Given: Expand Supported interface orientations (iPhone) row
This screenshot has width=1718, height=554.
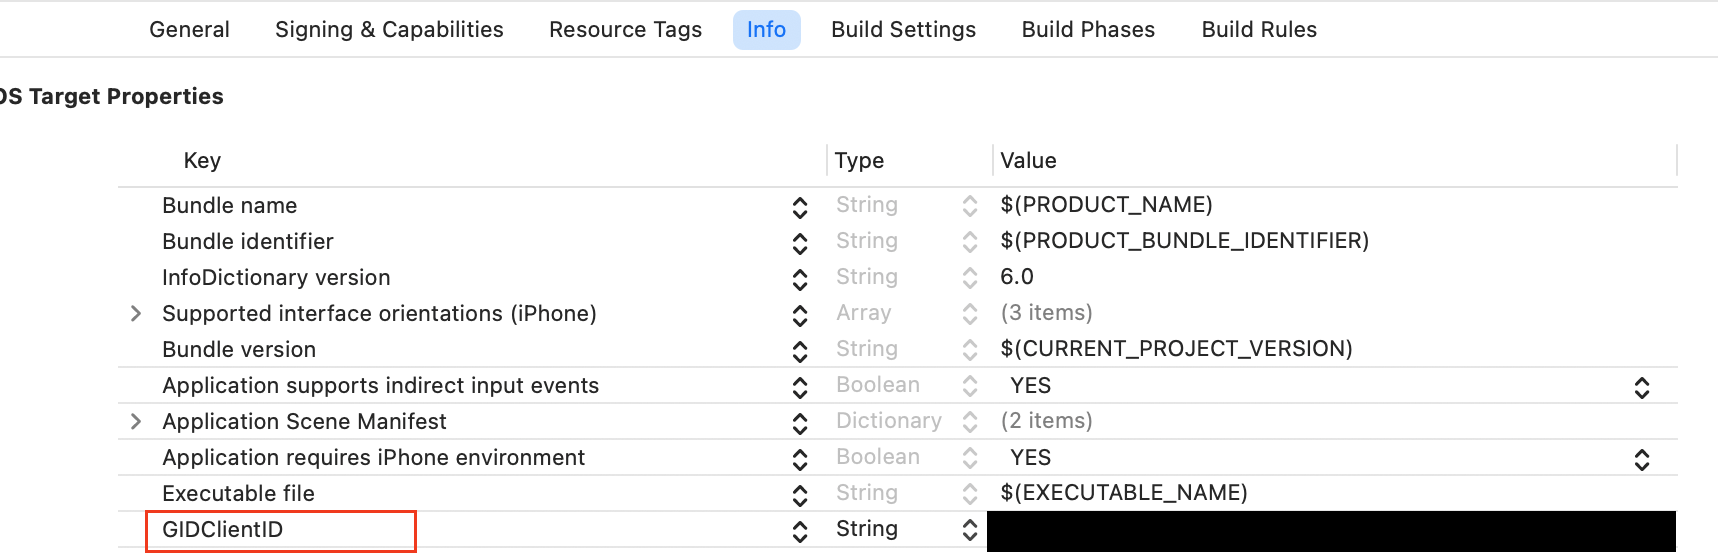Looking at the screenshot, I should [136, 314].
